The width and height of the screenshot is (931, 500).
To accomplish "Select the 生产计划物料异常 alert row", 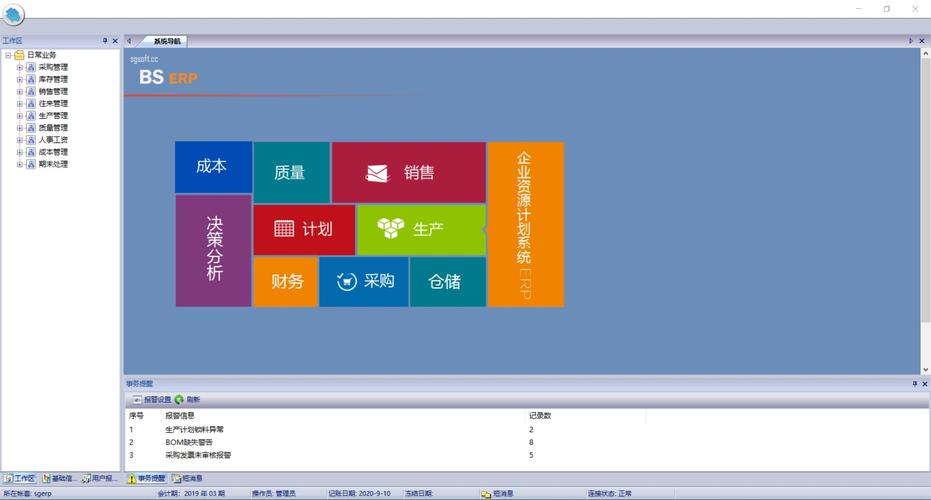I will 527,429.
